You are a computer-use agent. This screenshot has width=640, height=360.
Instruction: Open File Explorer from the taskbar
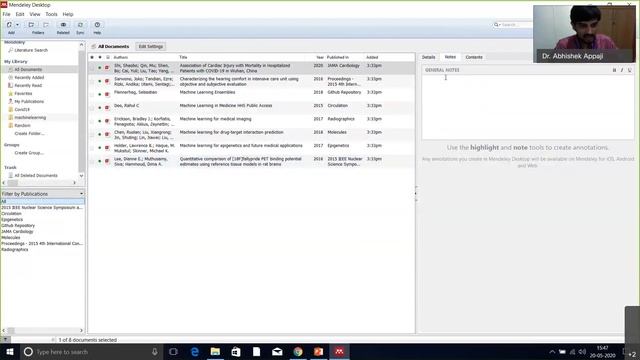coord(215,352)
